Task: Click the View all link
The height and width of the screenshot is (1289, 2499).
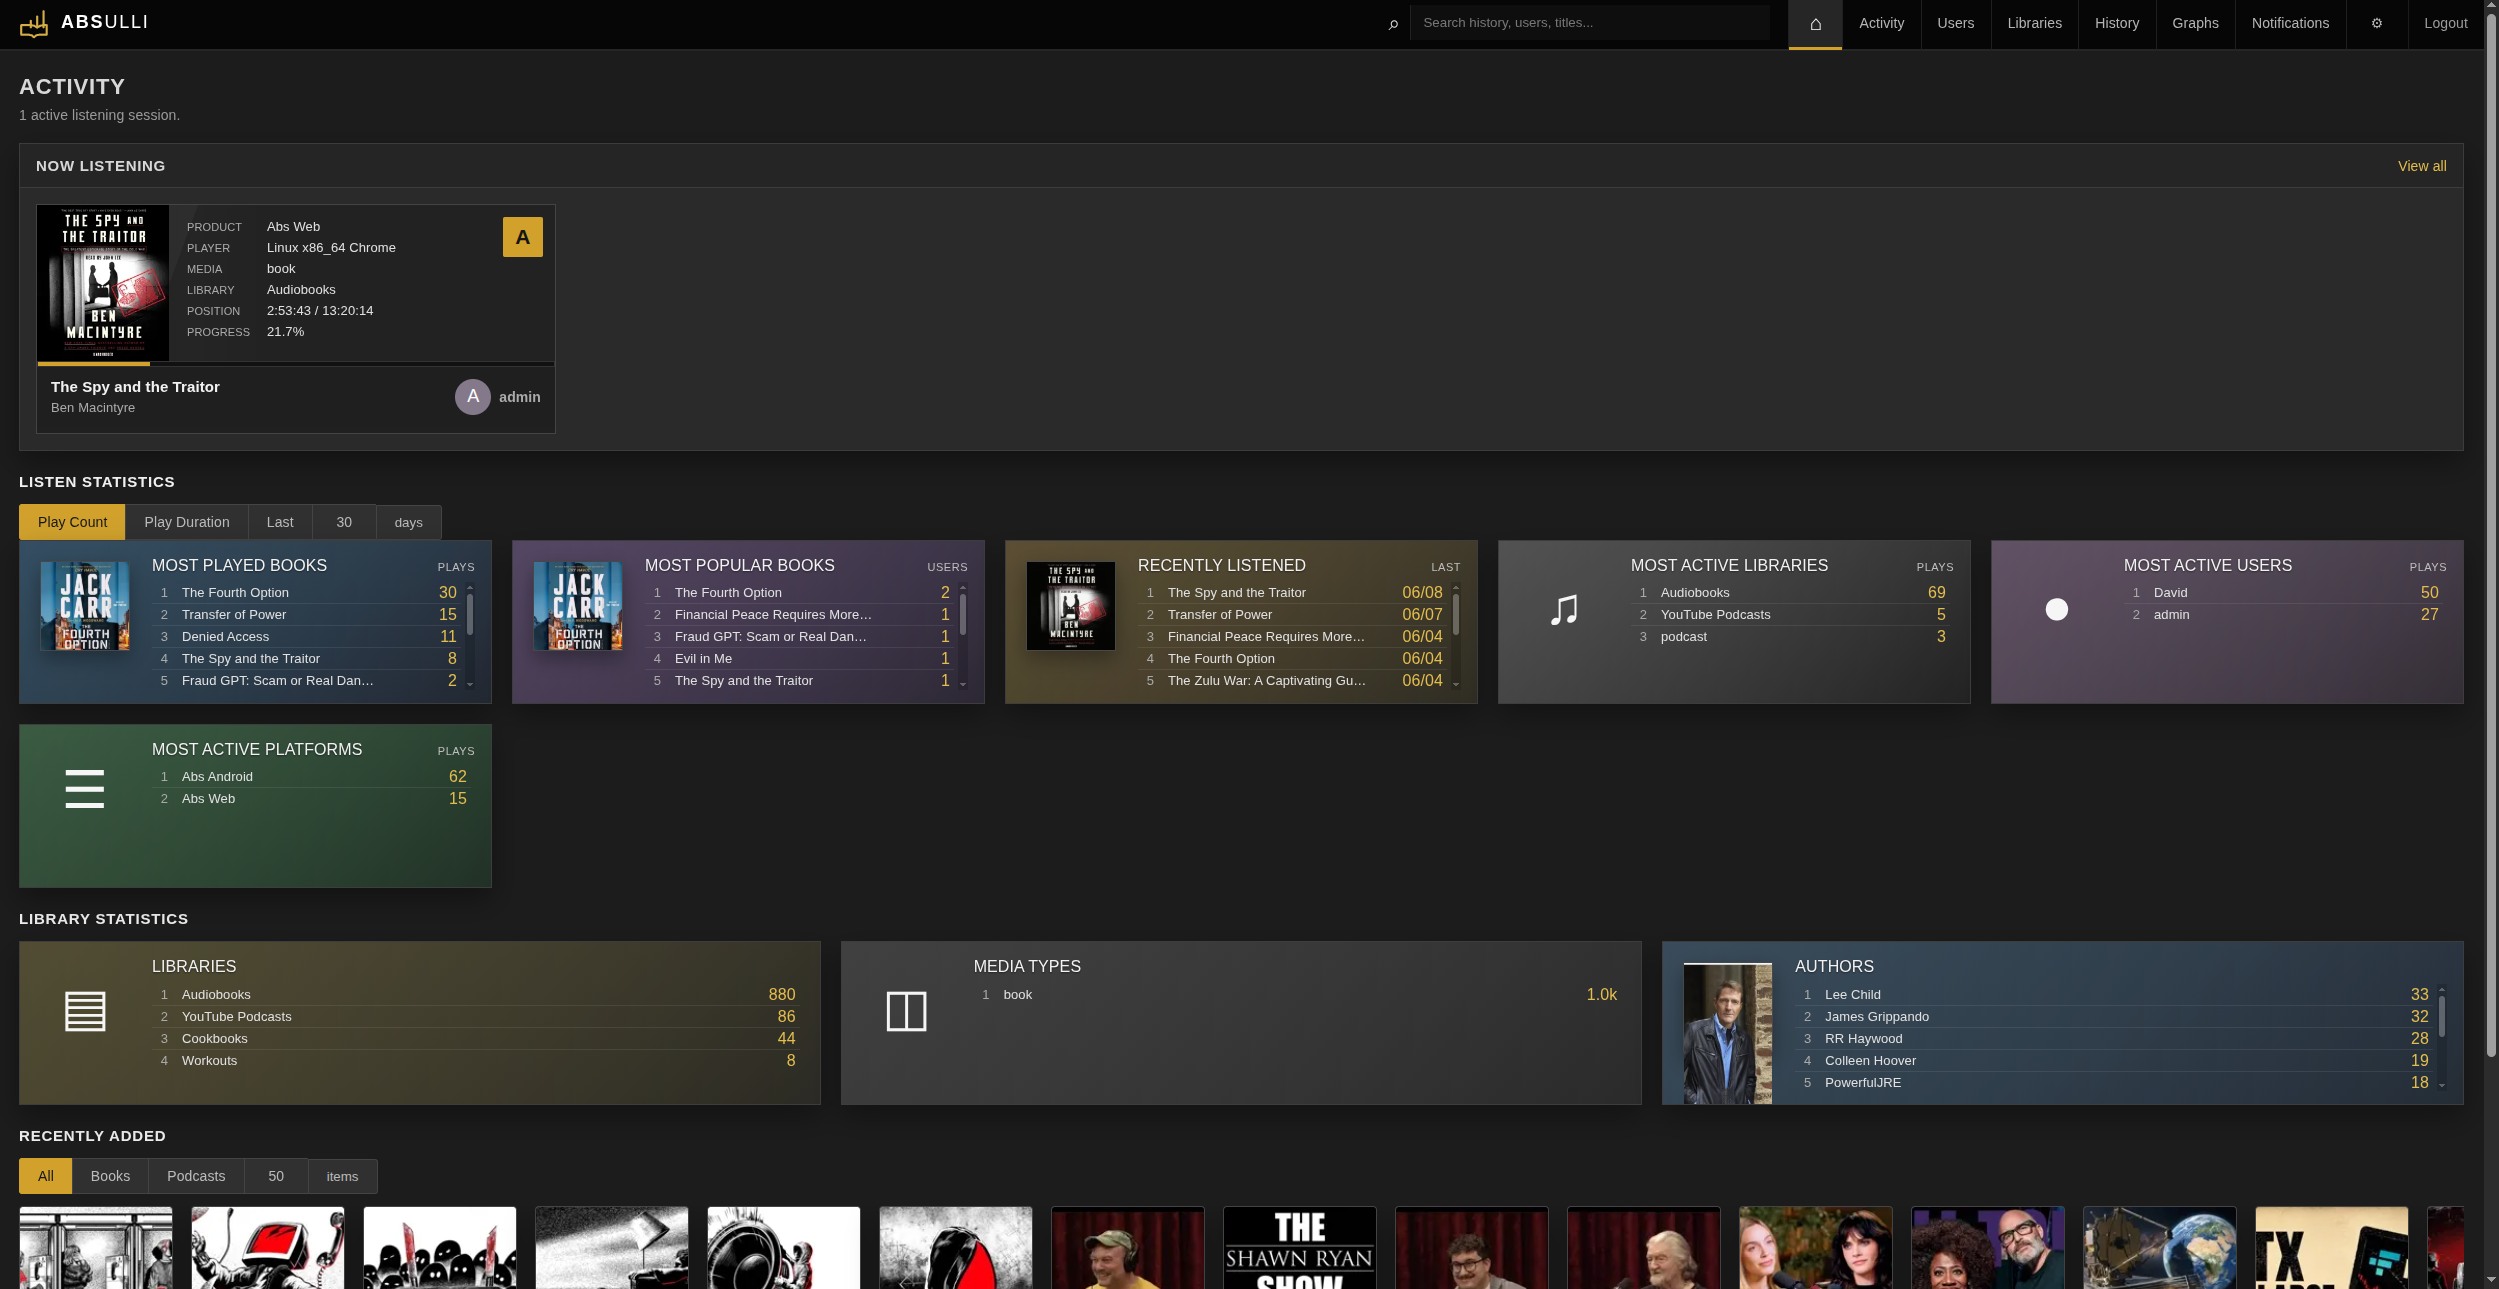Action: pos(2422,166)
